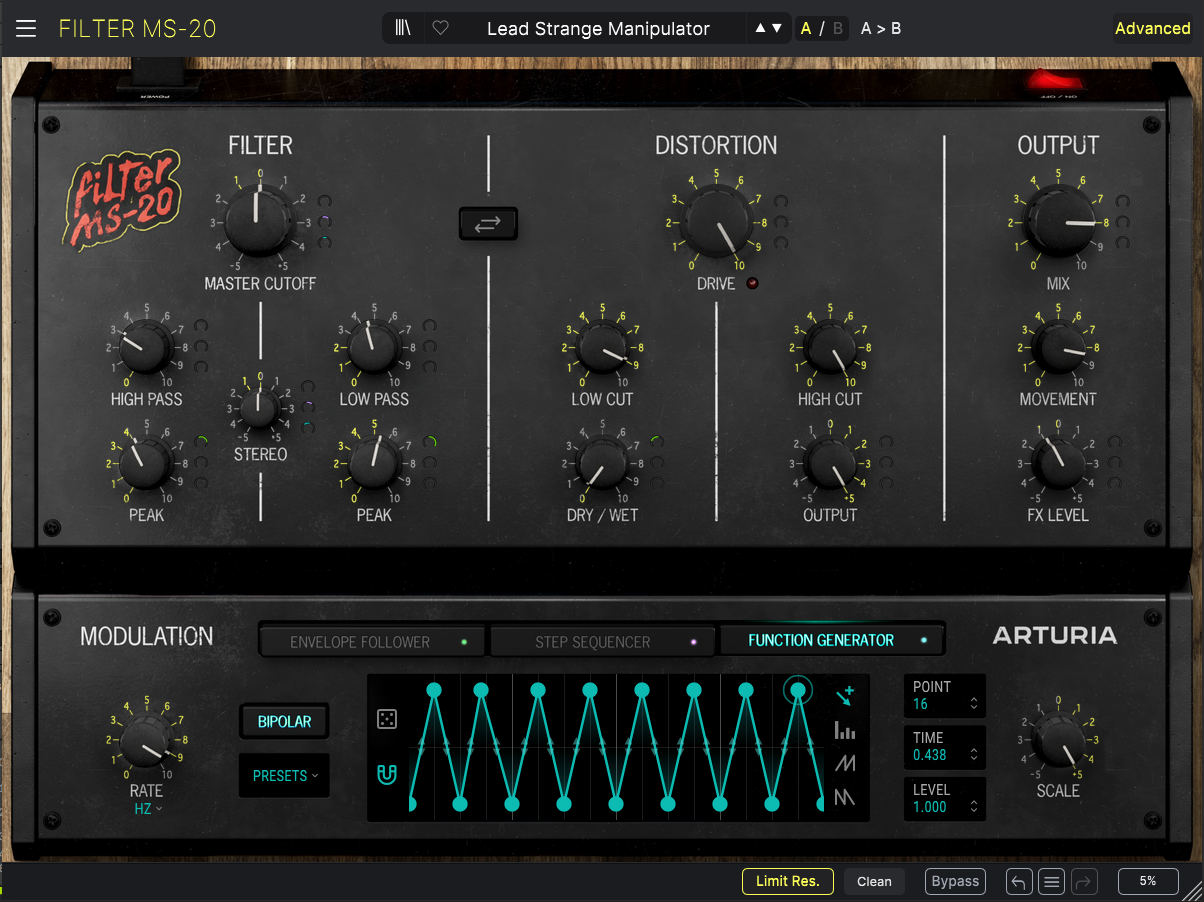Randomize the function with the dice icon
1204x902 pixels.
[387, 719]
